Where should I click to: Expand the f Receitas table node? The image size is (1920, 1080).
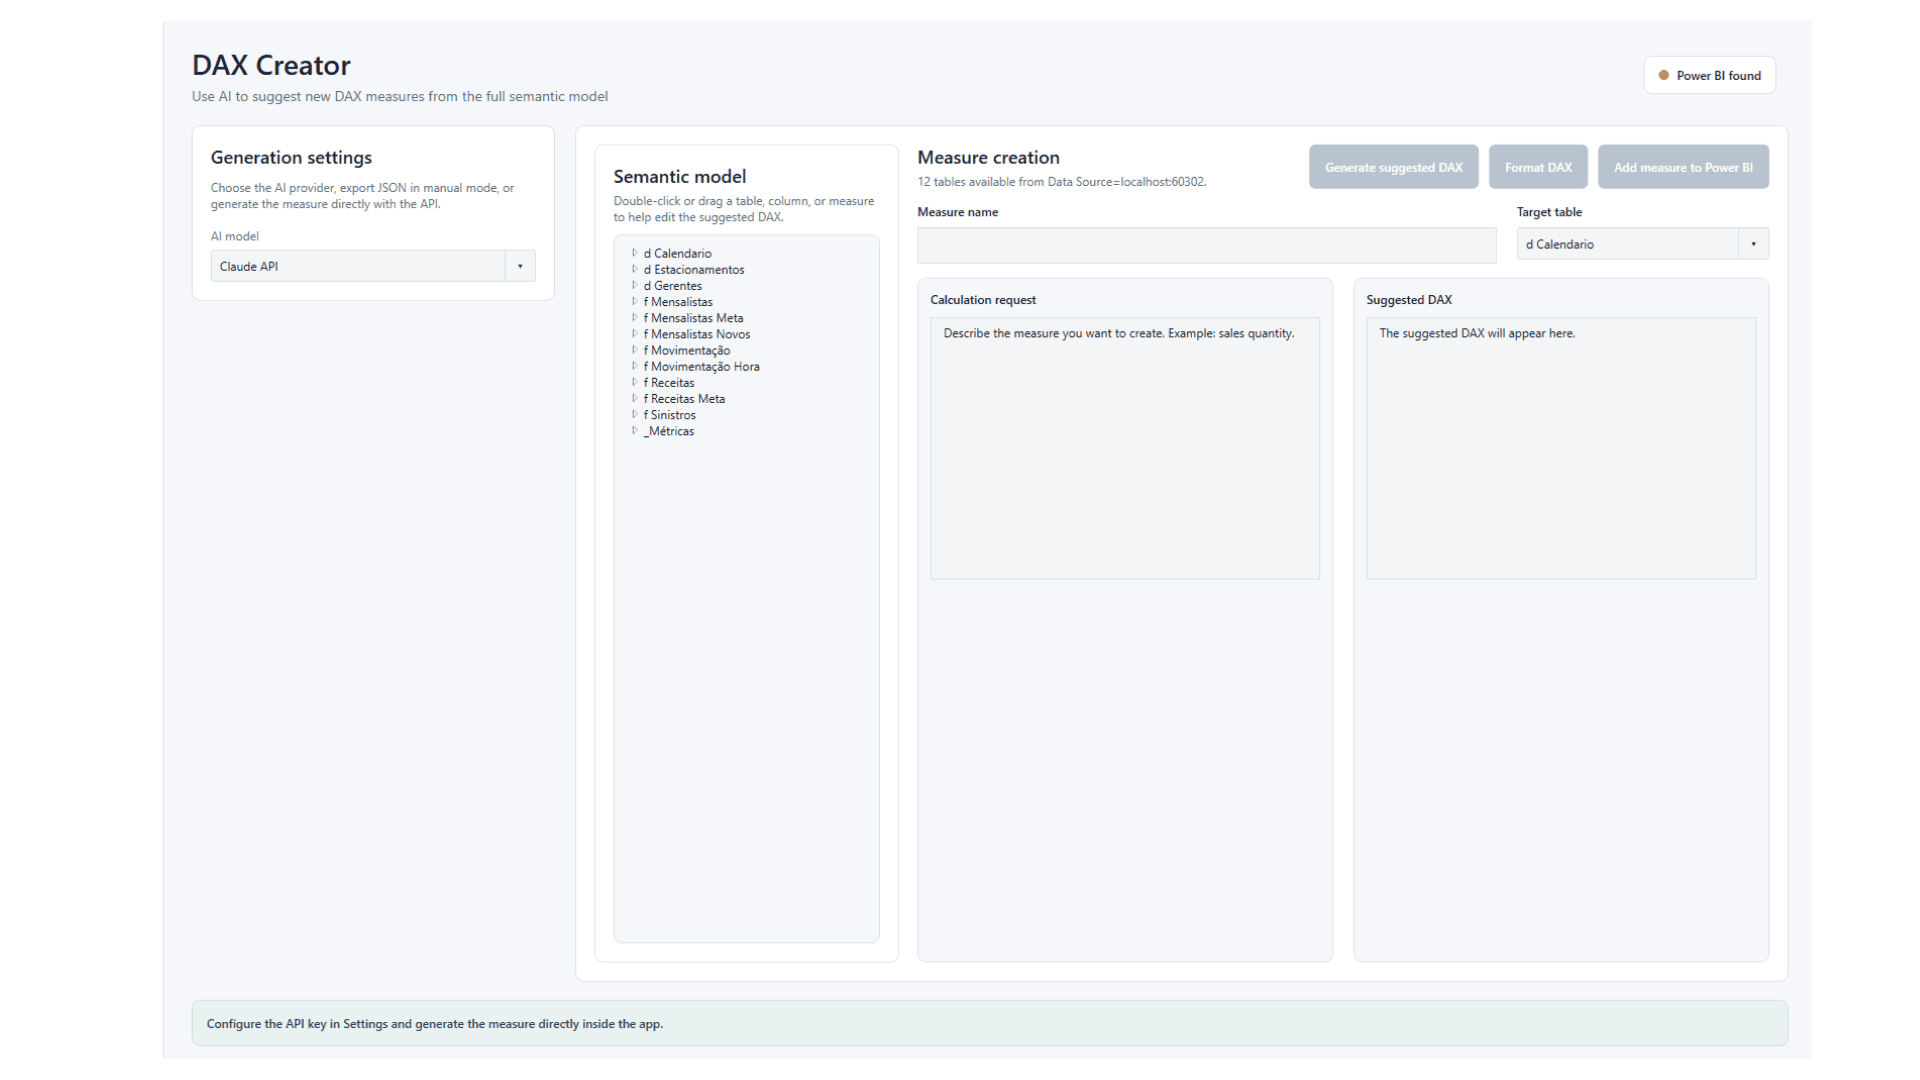pos(634,382)
